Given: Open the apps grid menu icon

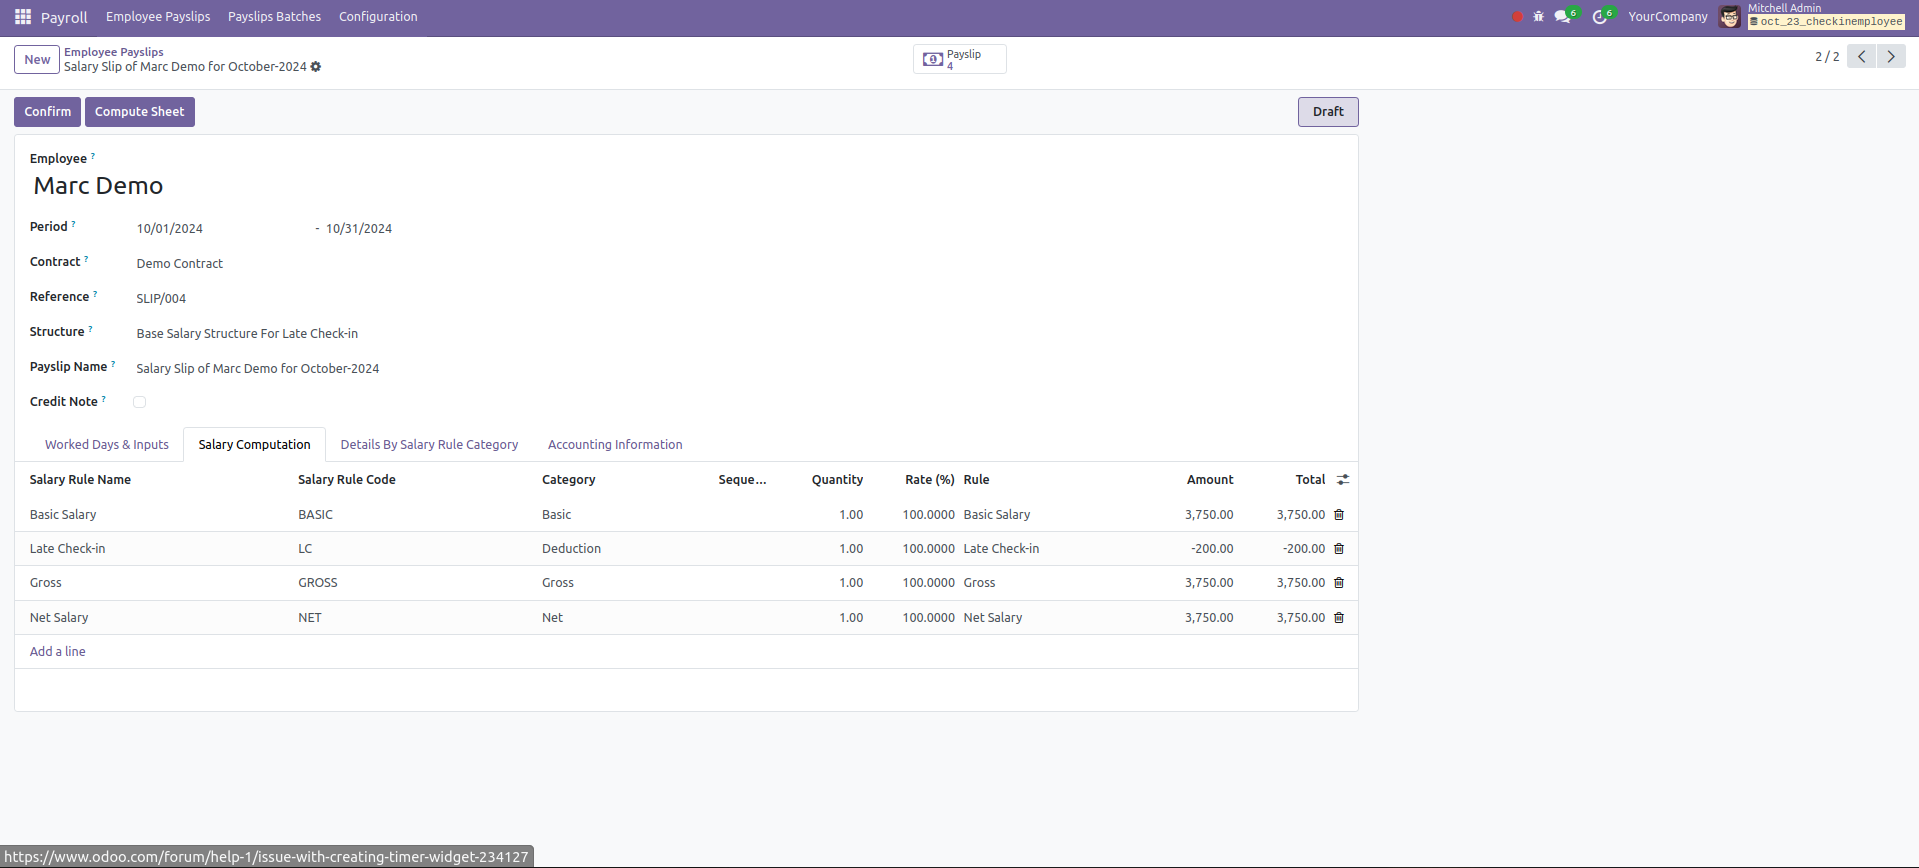Looking at the screenshot, I should point(23,17).
